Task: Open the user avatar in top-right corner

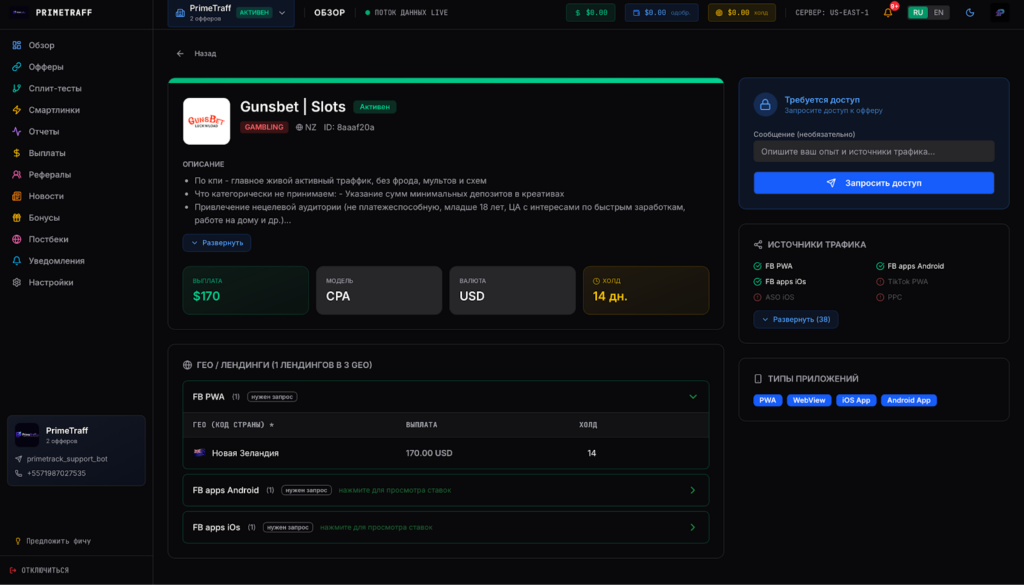Action: (1000, 12)
